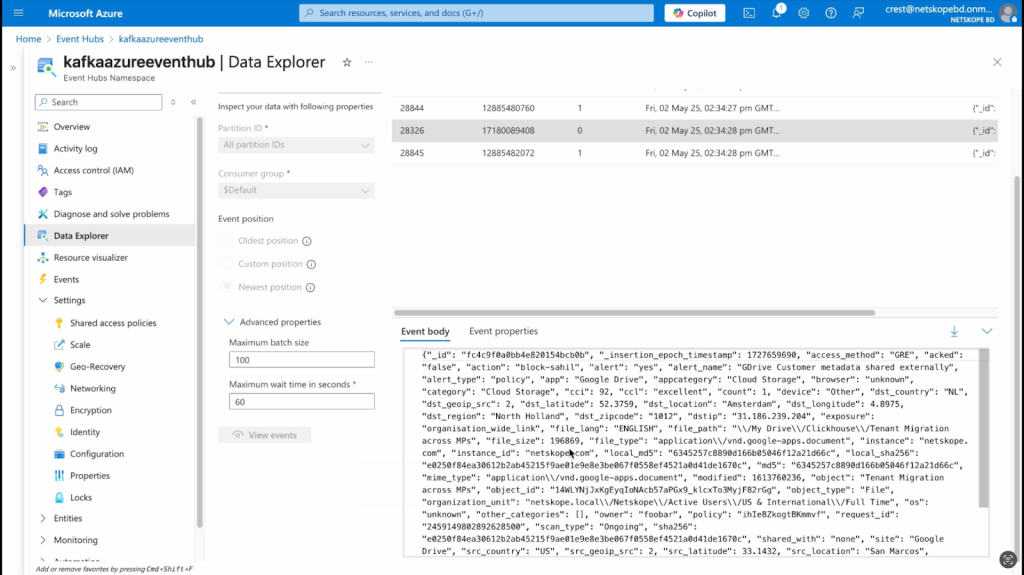Open portal settings gear
The height and width of the screenshot is (575, 1024).
click(803, 13)
